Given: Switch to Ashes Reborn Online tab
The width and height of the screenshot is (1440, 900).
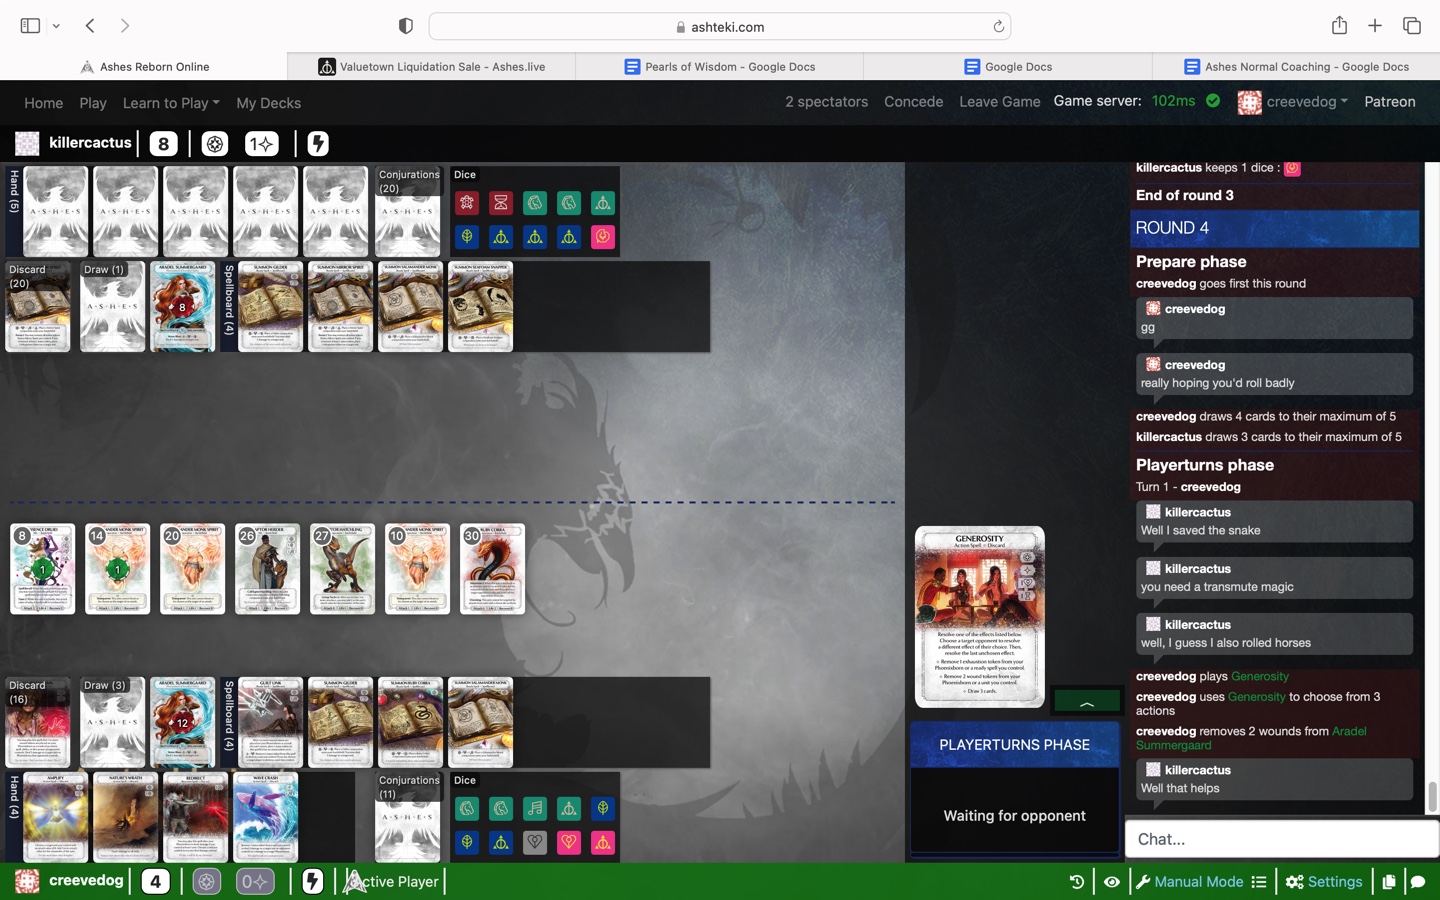Looking at the screenshot, I should [144, 67].
